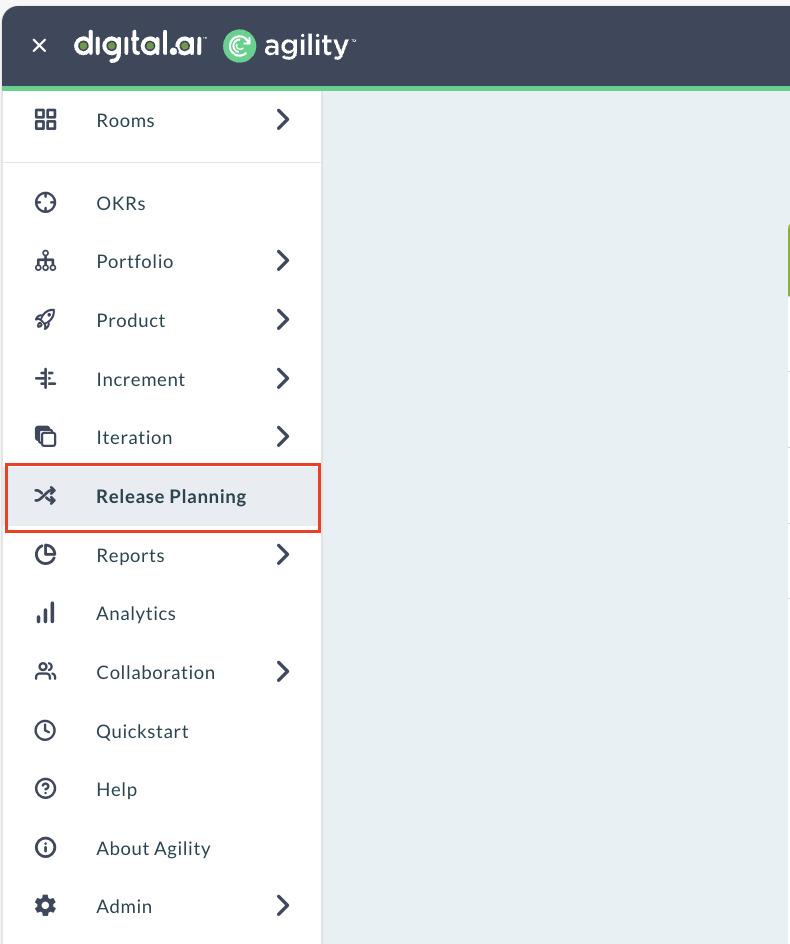Viewport: 790px width, 944px height.
Task: Click the Portfolio hierarchy icon
Action: tap(45, 261)
